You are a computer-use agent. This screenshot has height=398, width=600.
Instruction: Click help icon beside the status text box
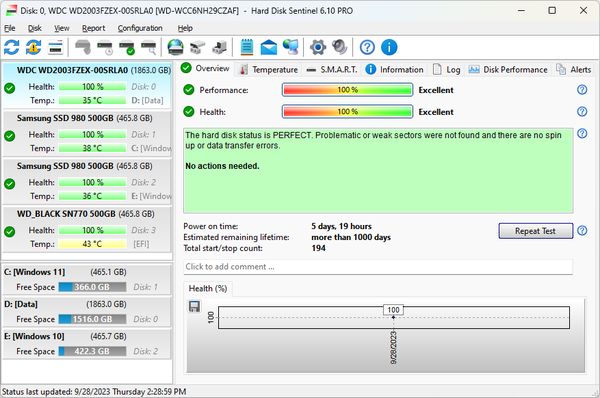582,133
